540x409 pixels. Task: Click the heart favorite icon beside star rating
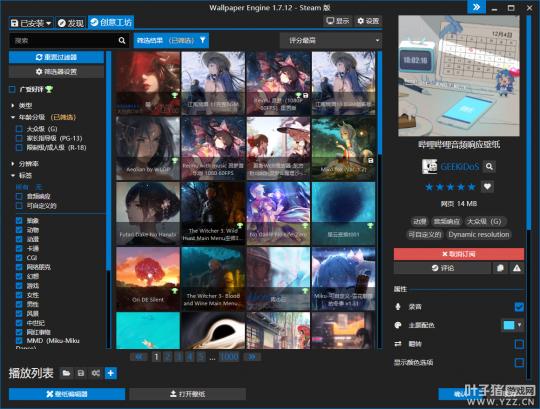487,187
